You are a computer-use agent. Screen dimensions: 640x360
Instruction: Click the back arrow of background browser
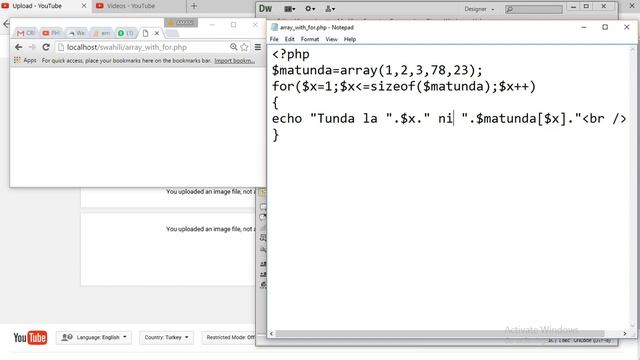[5, 24]
